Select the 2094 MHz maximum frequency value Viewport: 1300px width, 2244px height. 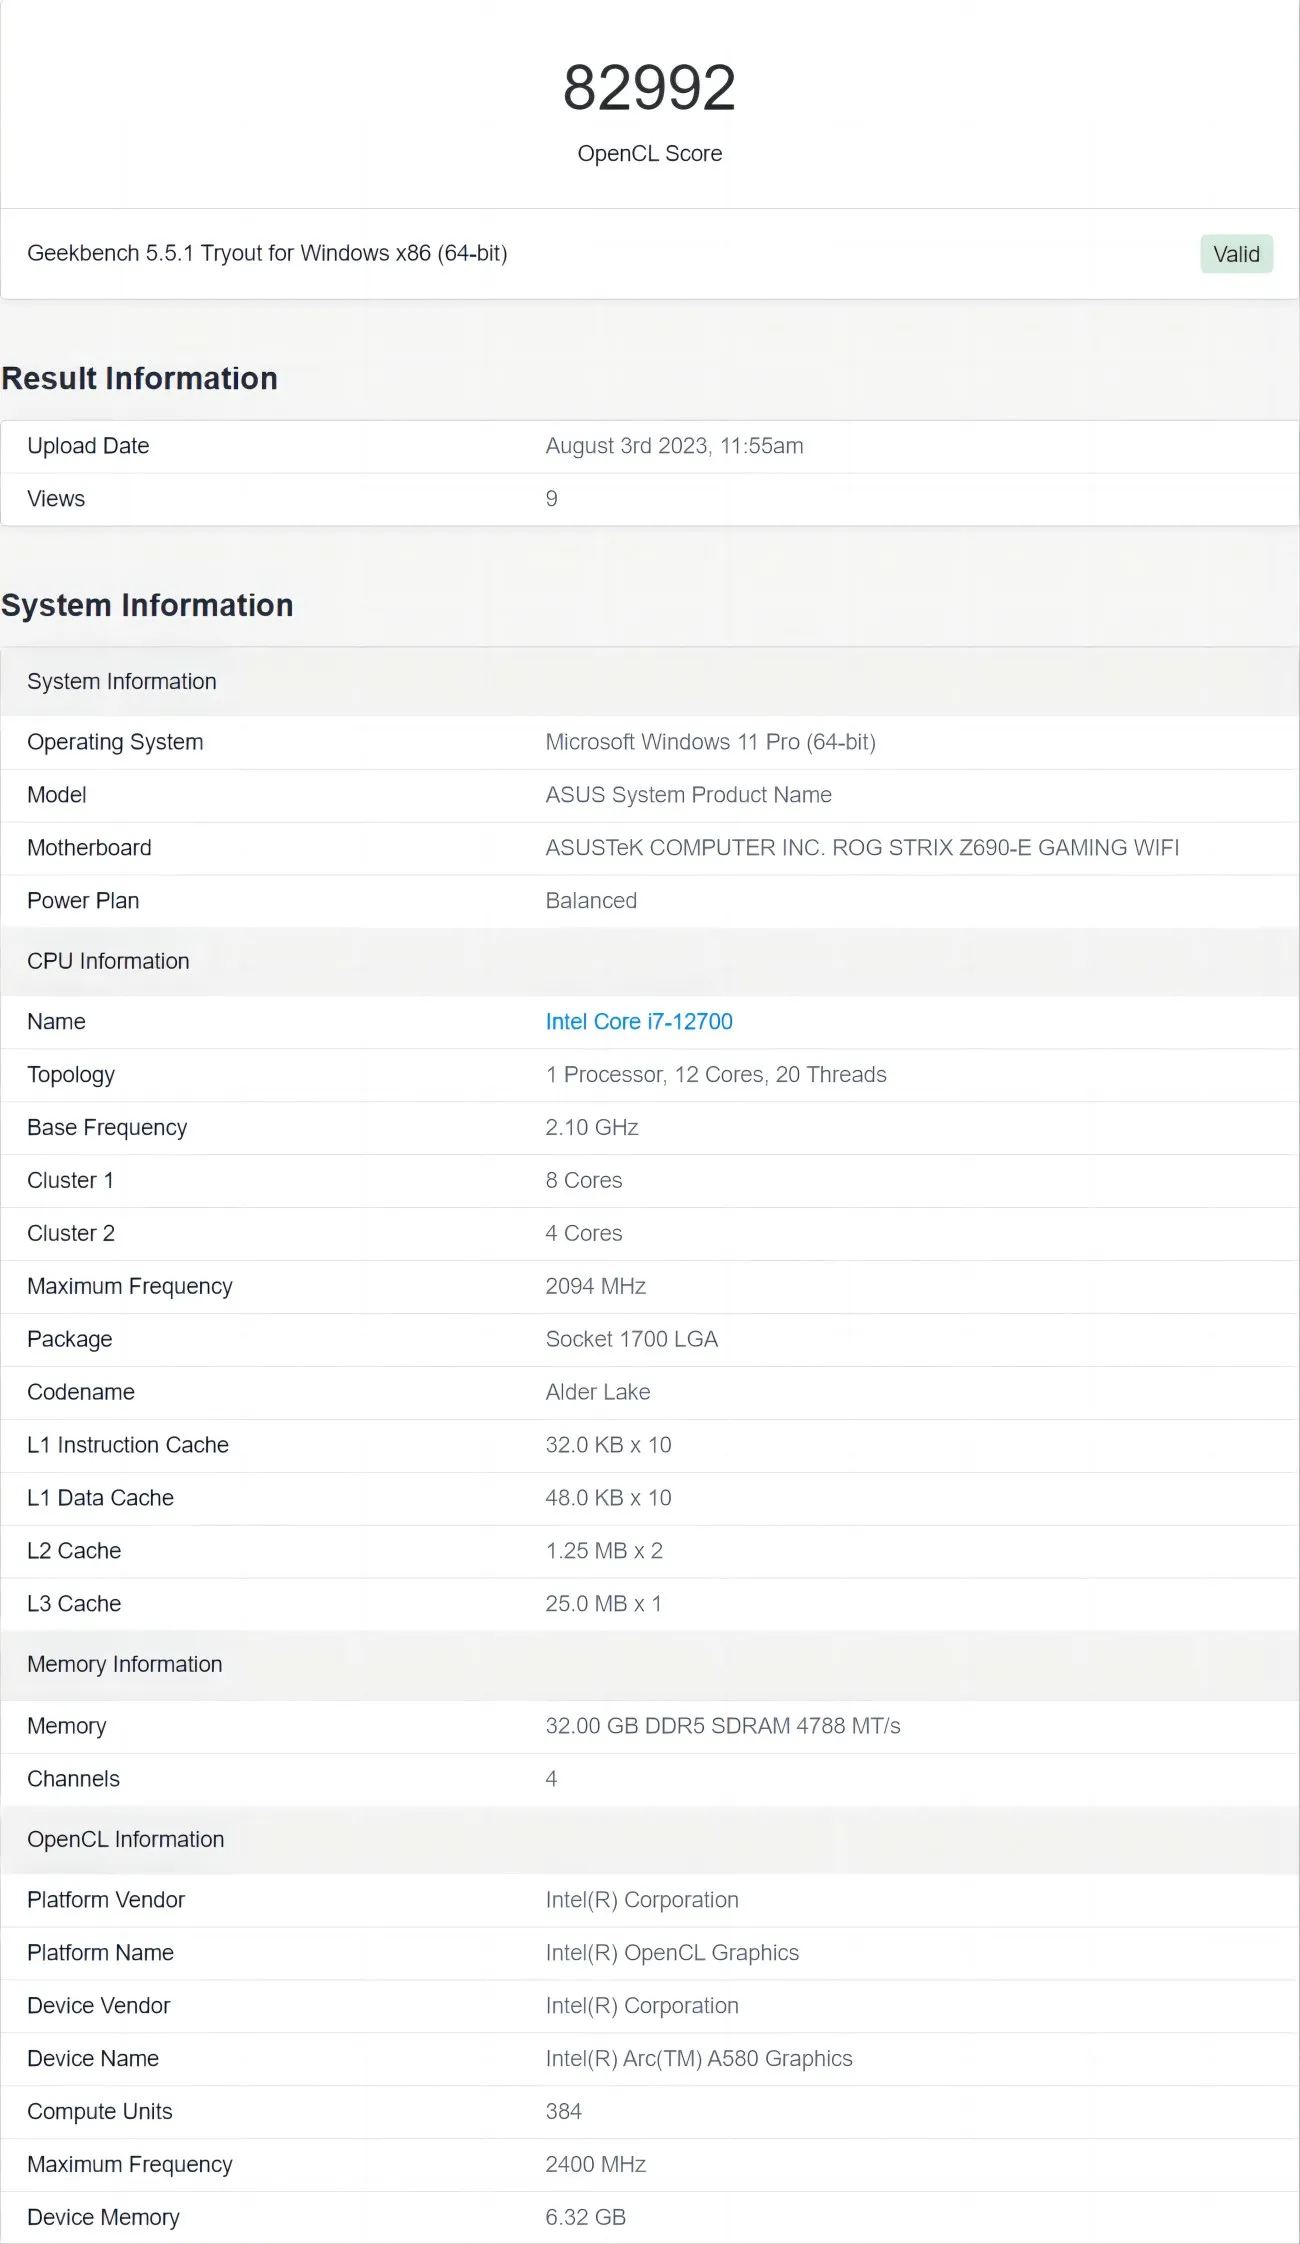tap(596, 1286)
